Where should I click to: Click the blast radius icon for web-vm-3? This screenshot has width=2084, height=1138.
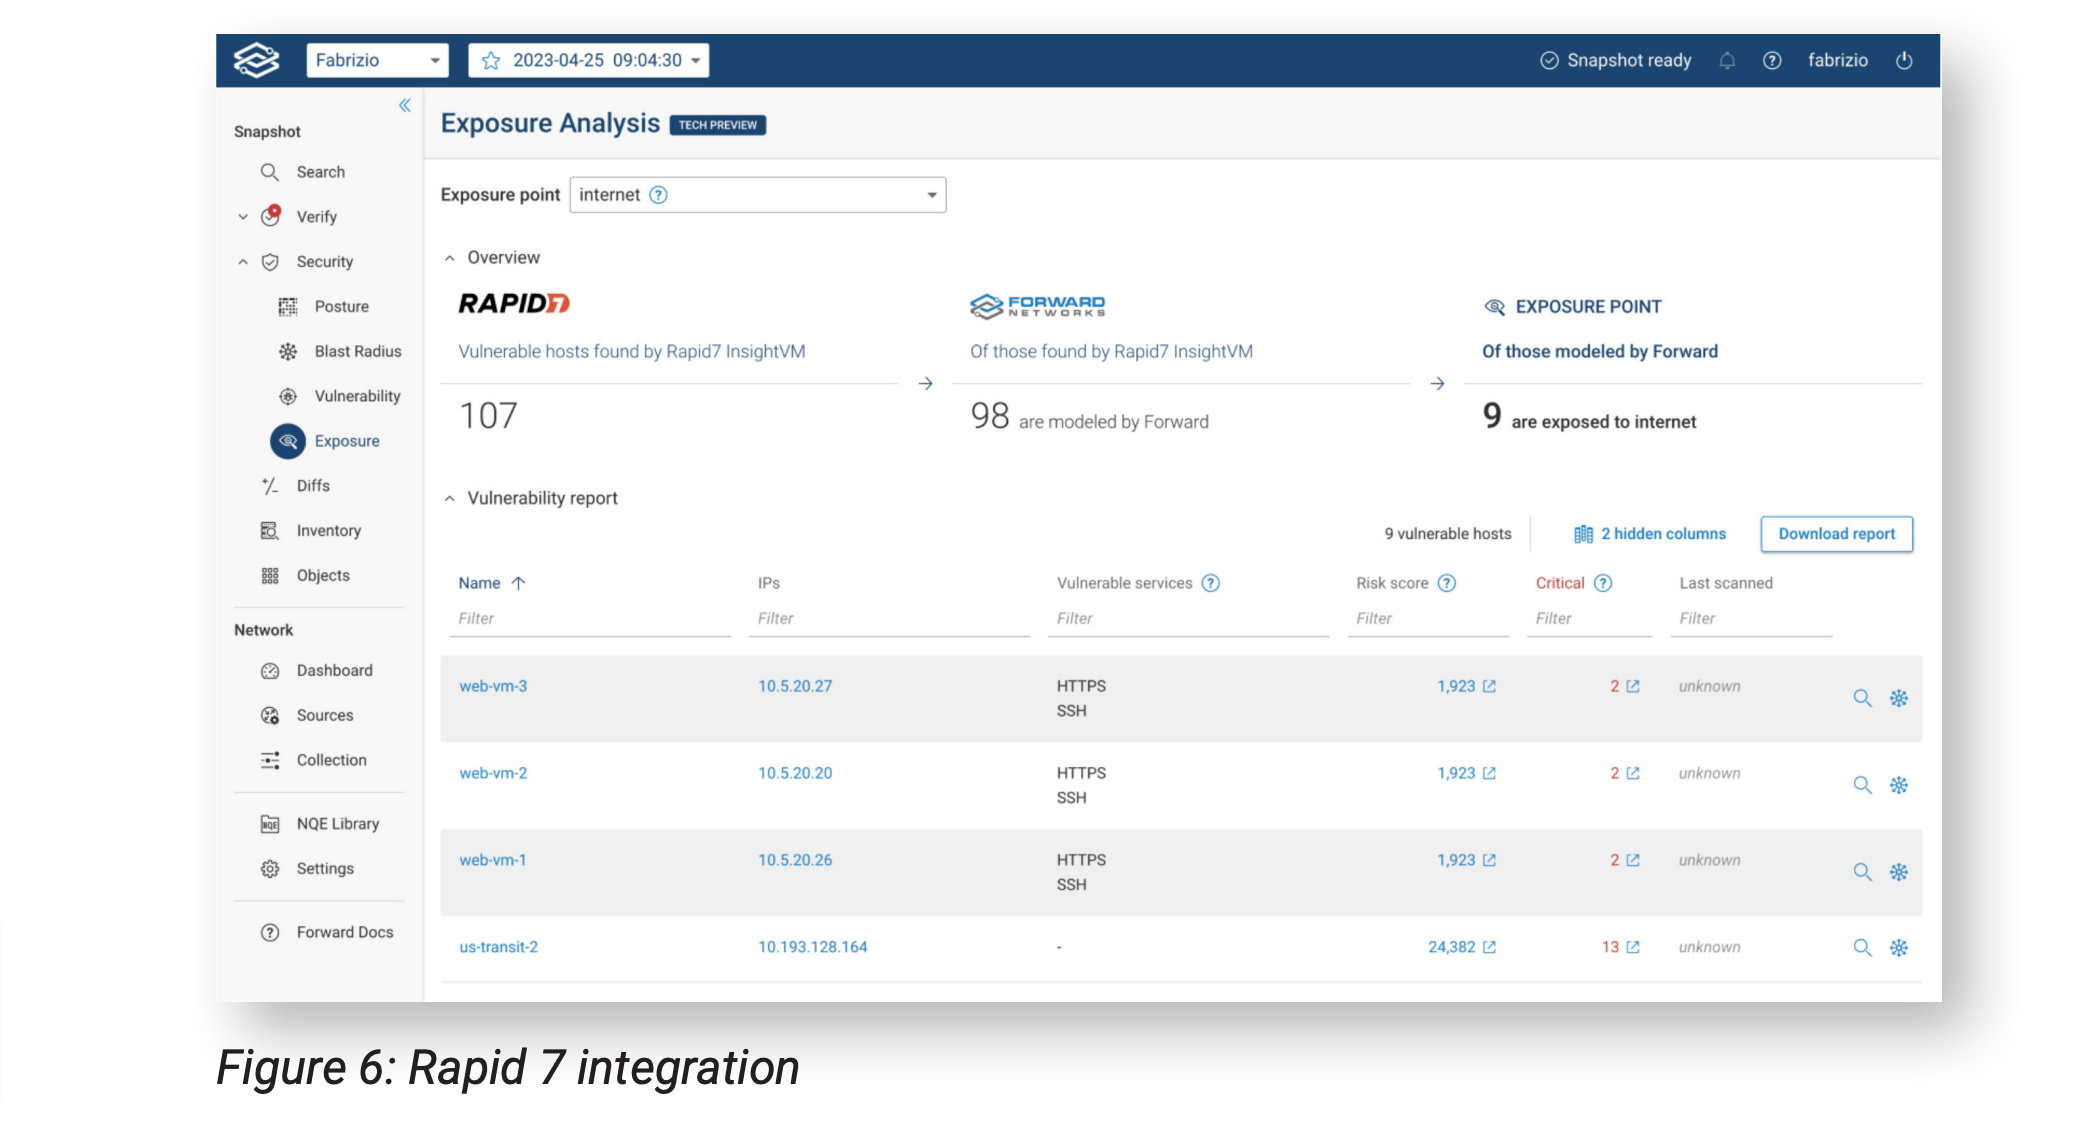(1898, 698)
